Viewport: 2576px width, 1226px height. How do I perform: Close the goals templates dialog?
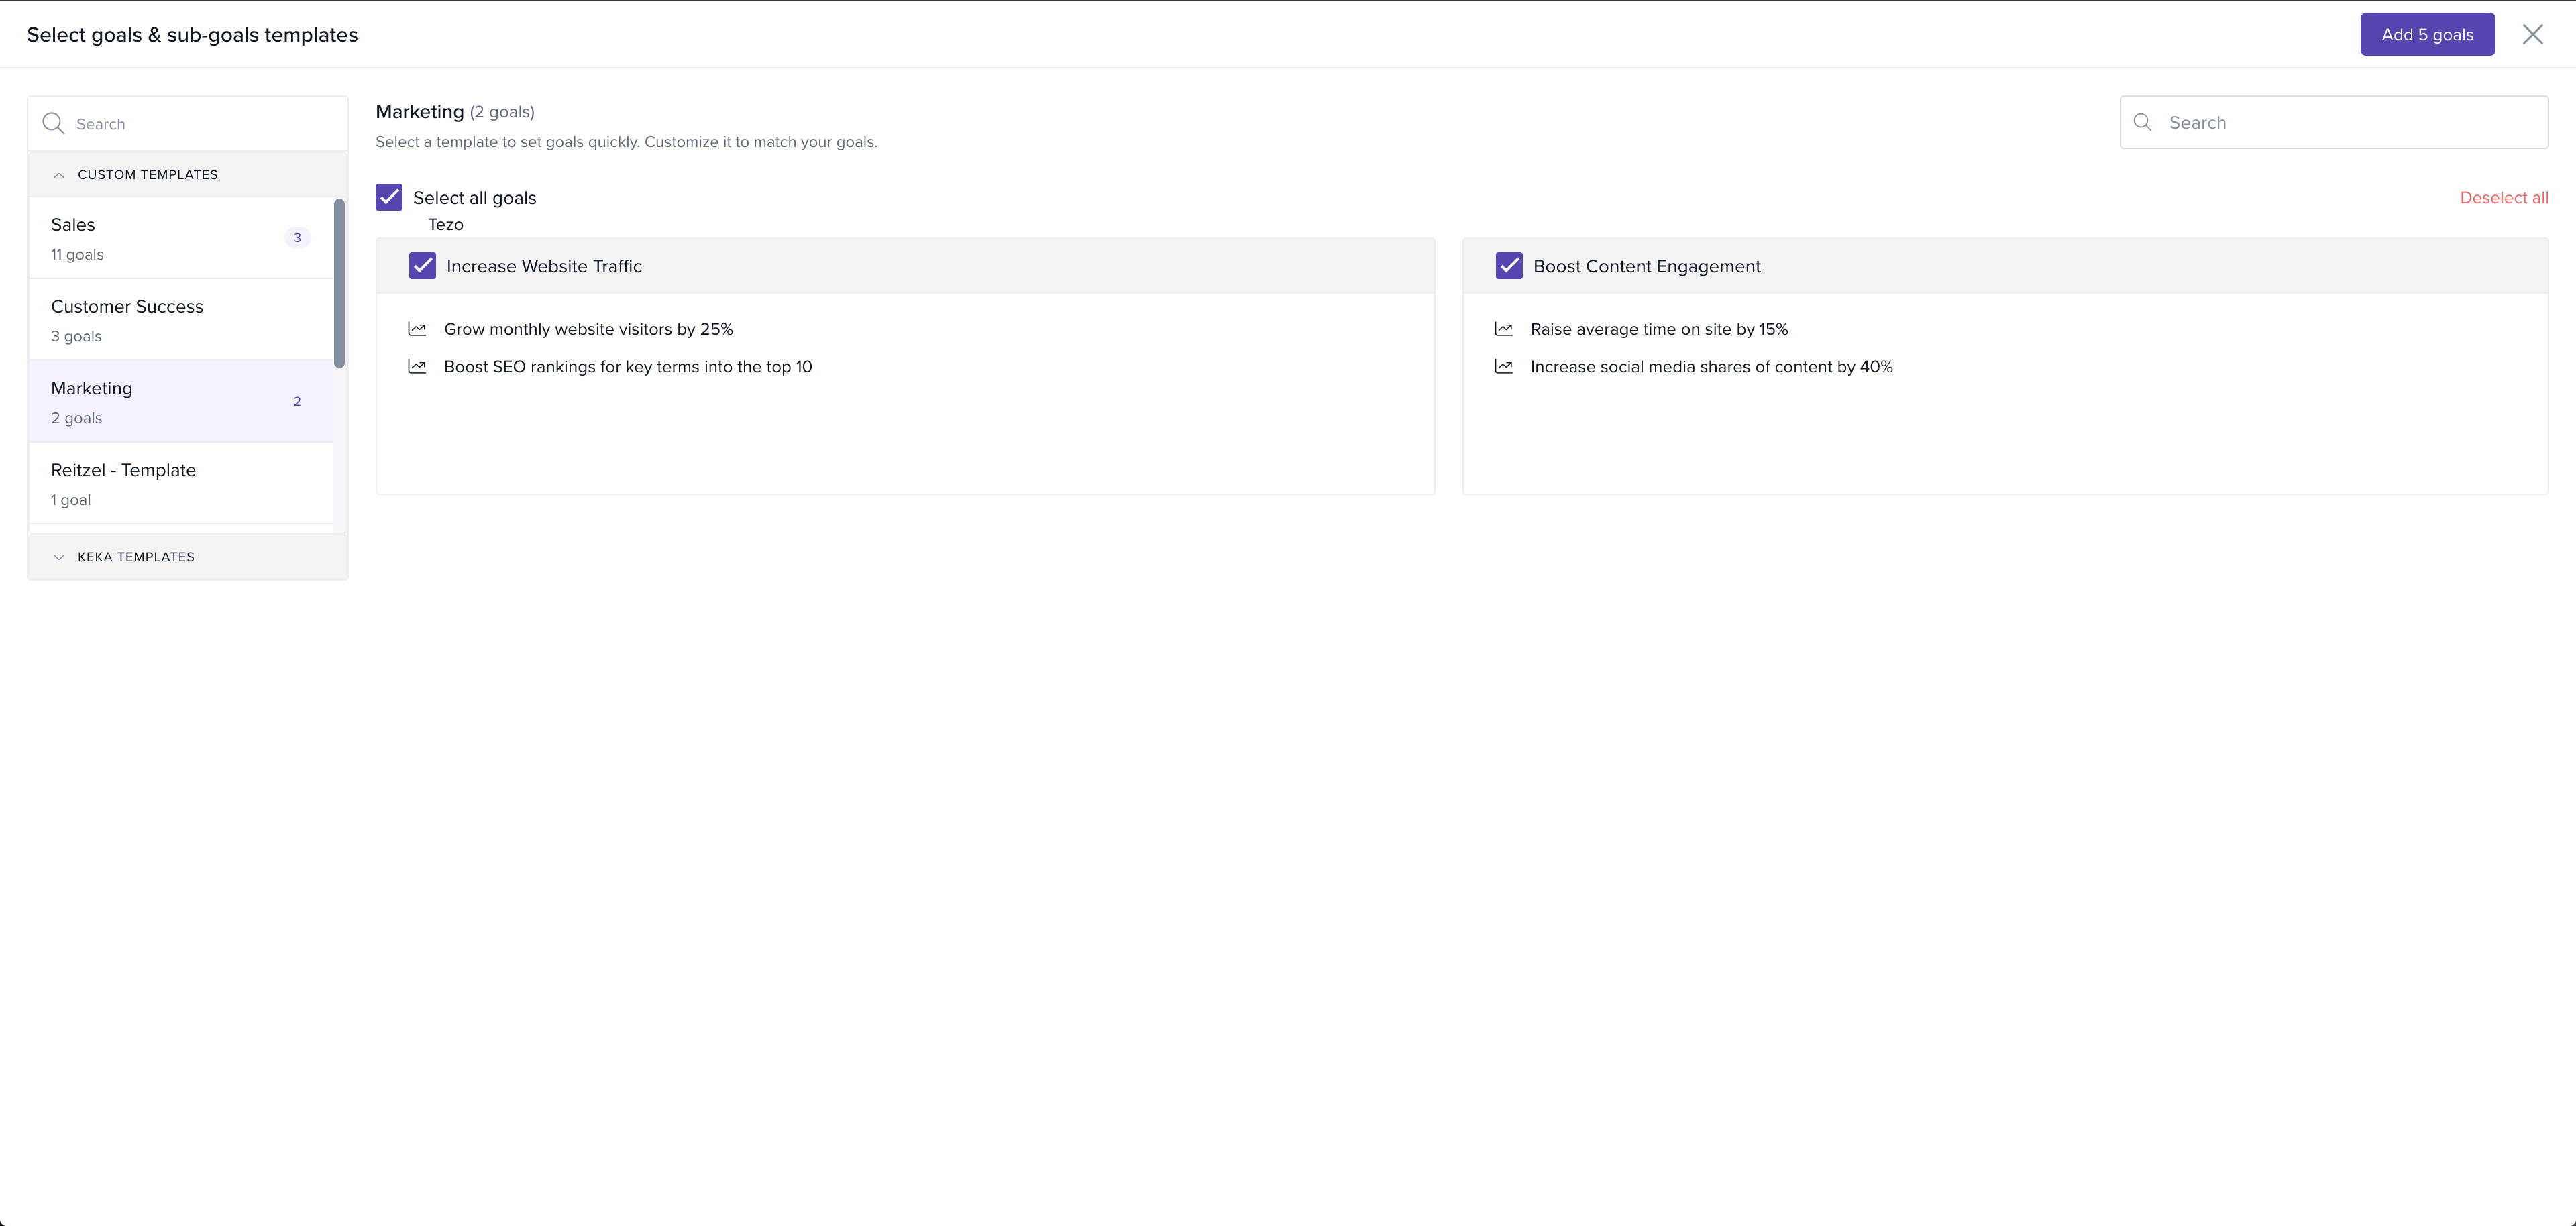click(x=2532, y=35)
